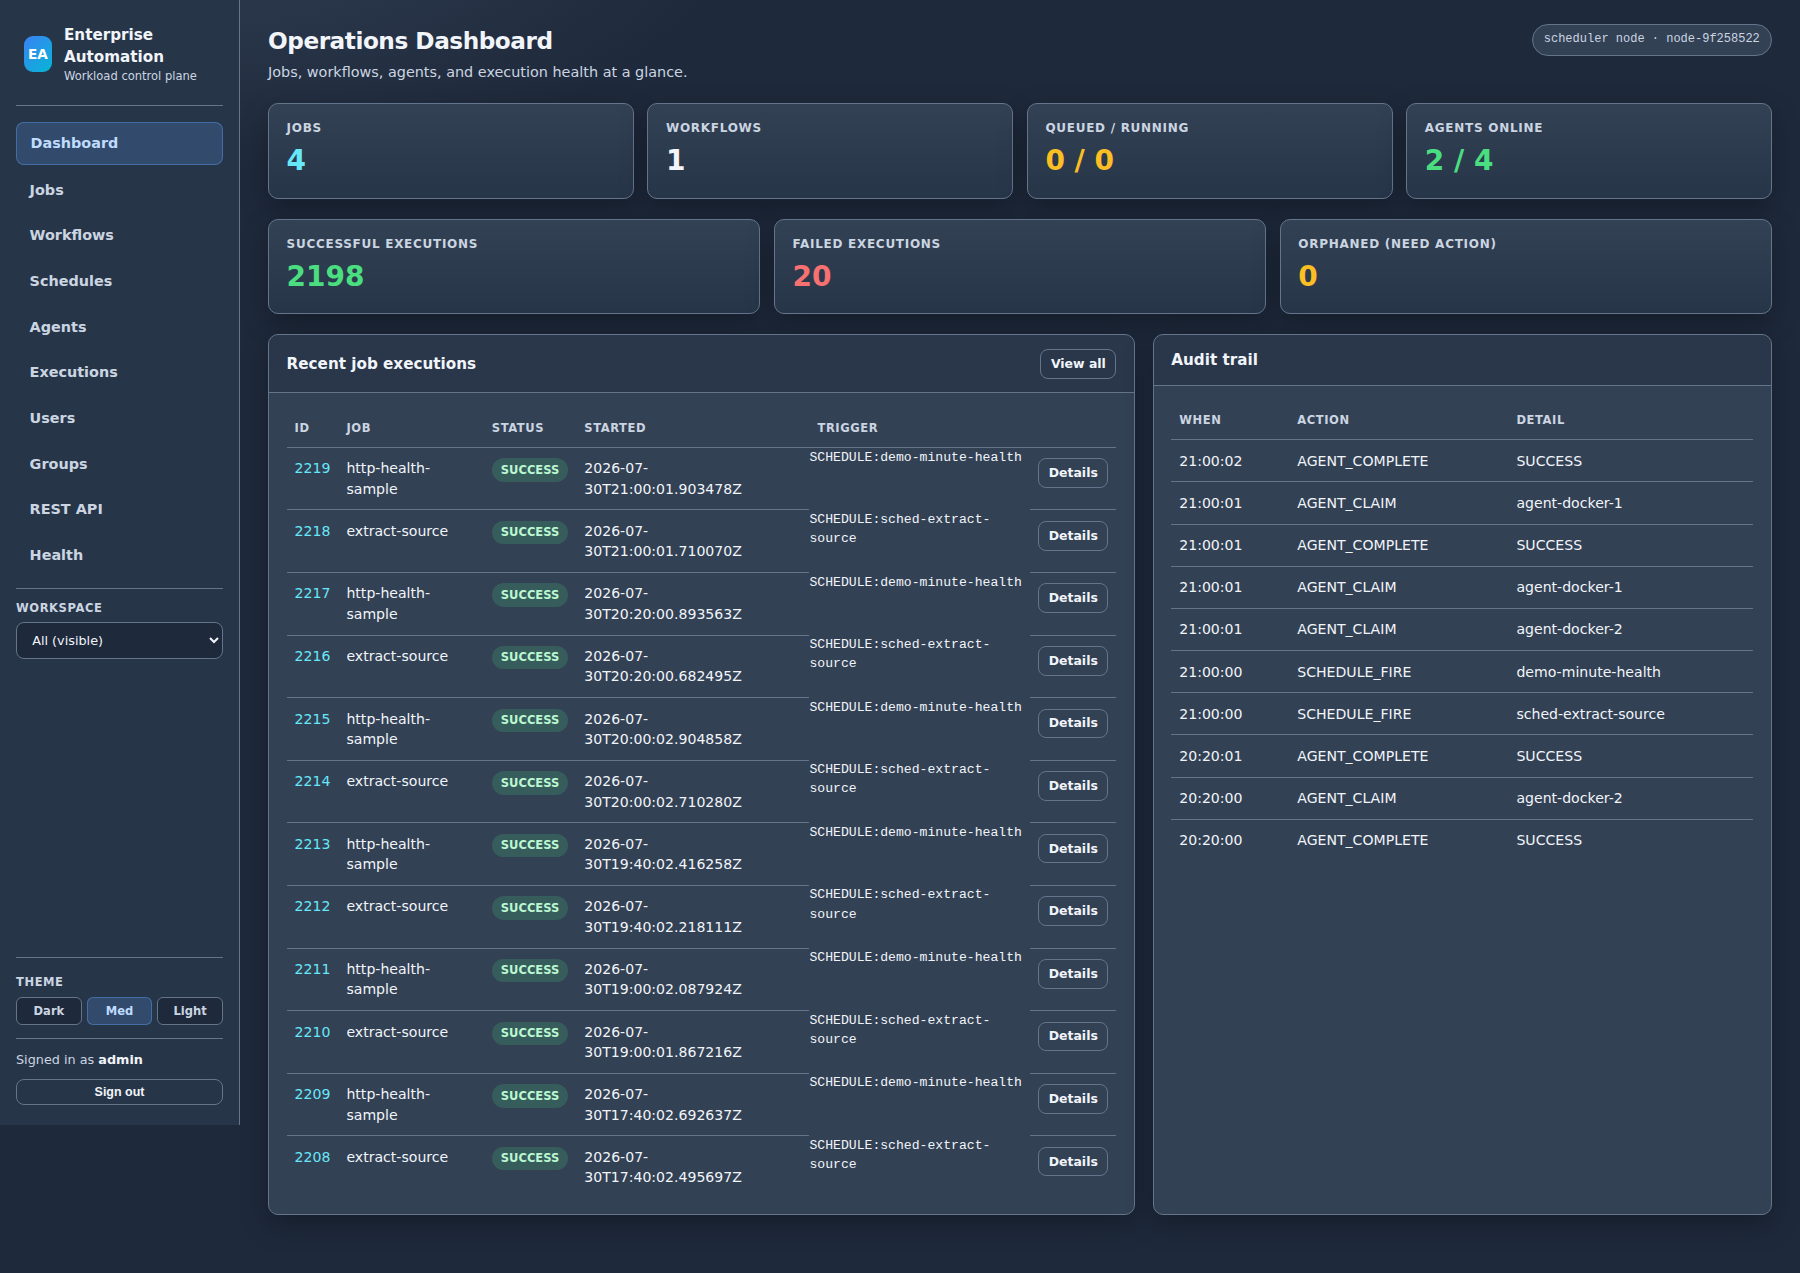Click Details for execution 2213
This screenshot has width=1800, height=1273.
tap(1073, 849)
